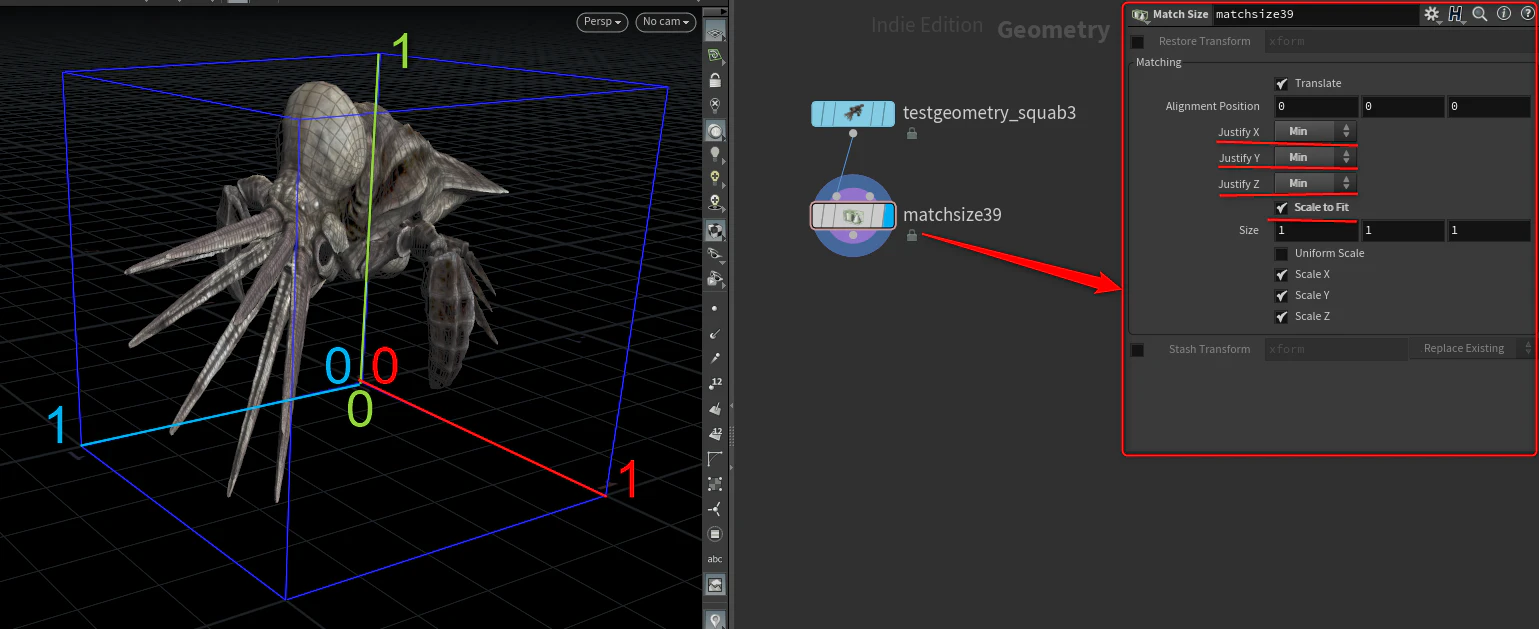Select the testgeometry_squab3 node

point(853,113)
